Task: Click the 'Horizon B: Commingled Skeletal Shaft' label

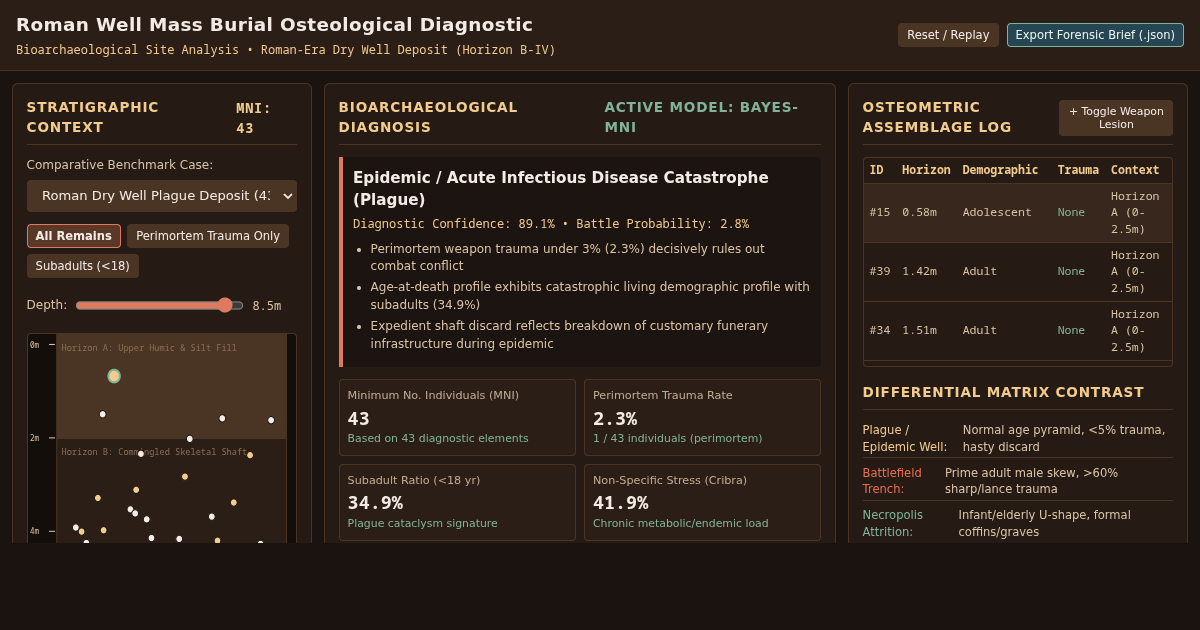Action: pyautogui.click(x=154, y=452)
